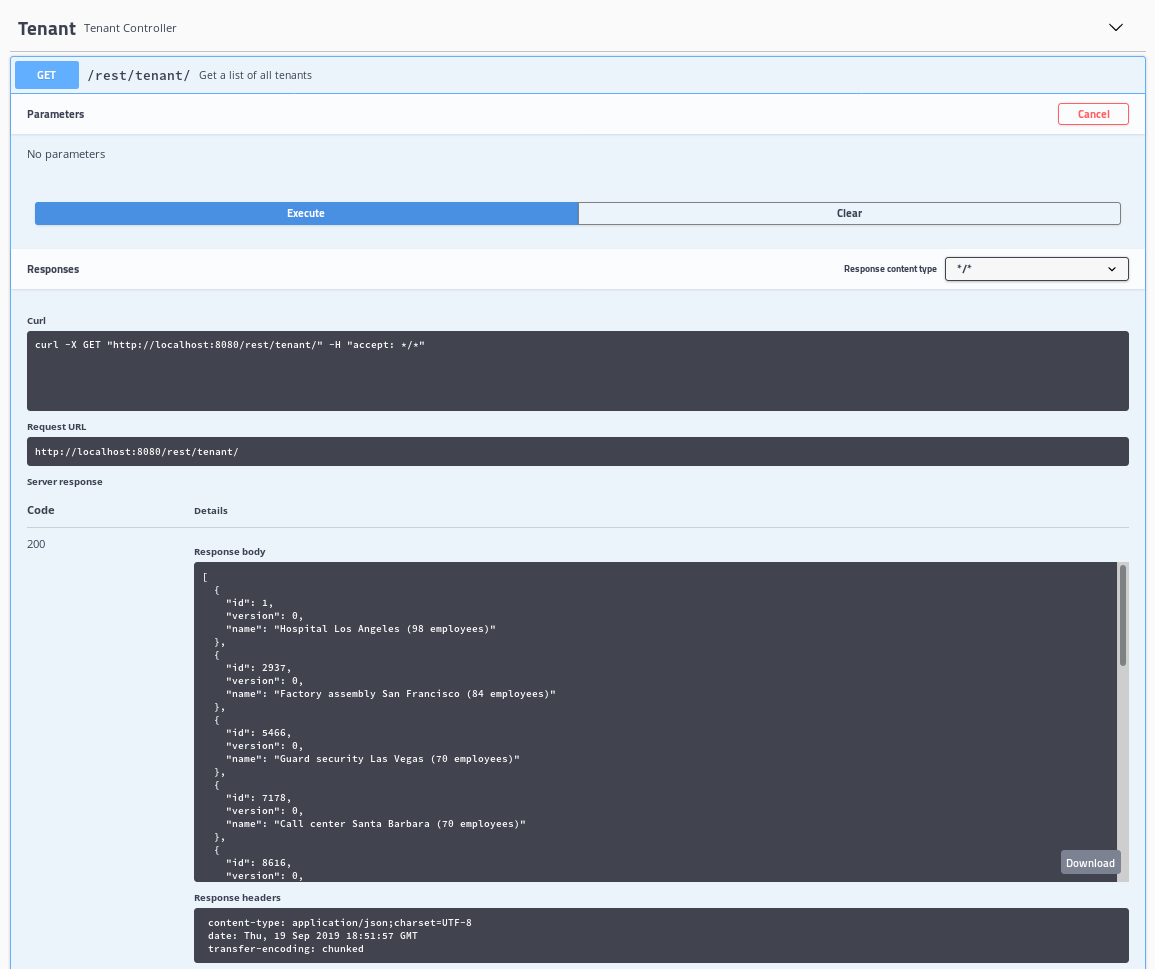Click the response body scrollbar thumb

pyautogui.click(x=1123, y=615)
